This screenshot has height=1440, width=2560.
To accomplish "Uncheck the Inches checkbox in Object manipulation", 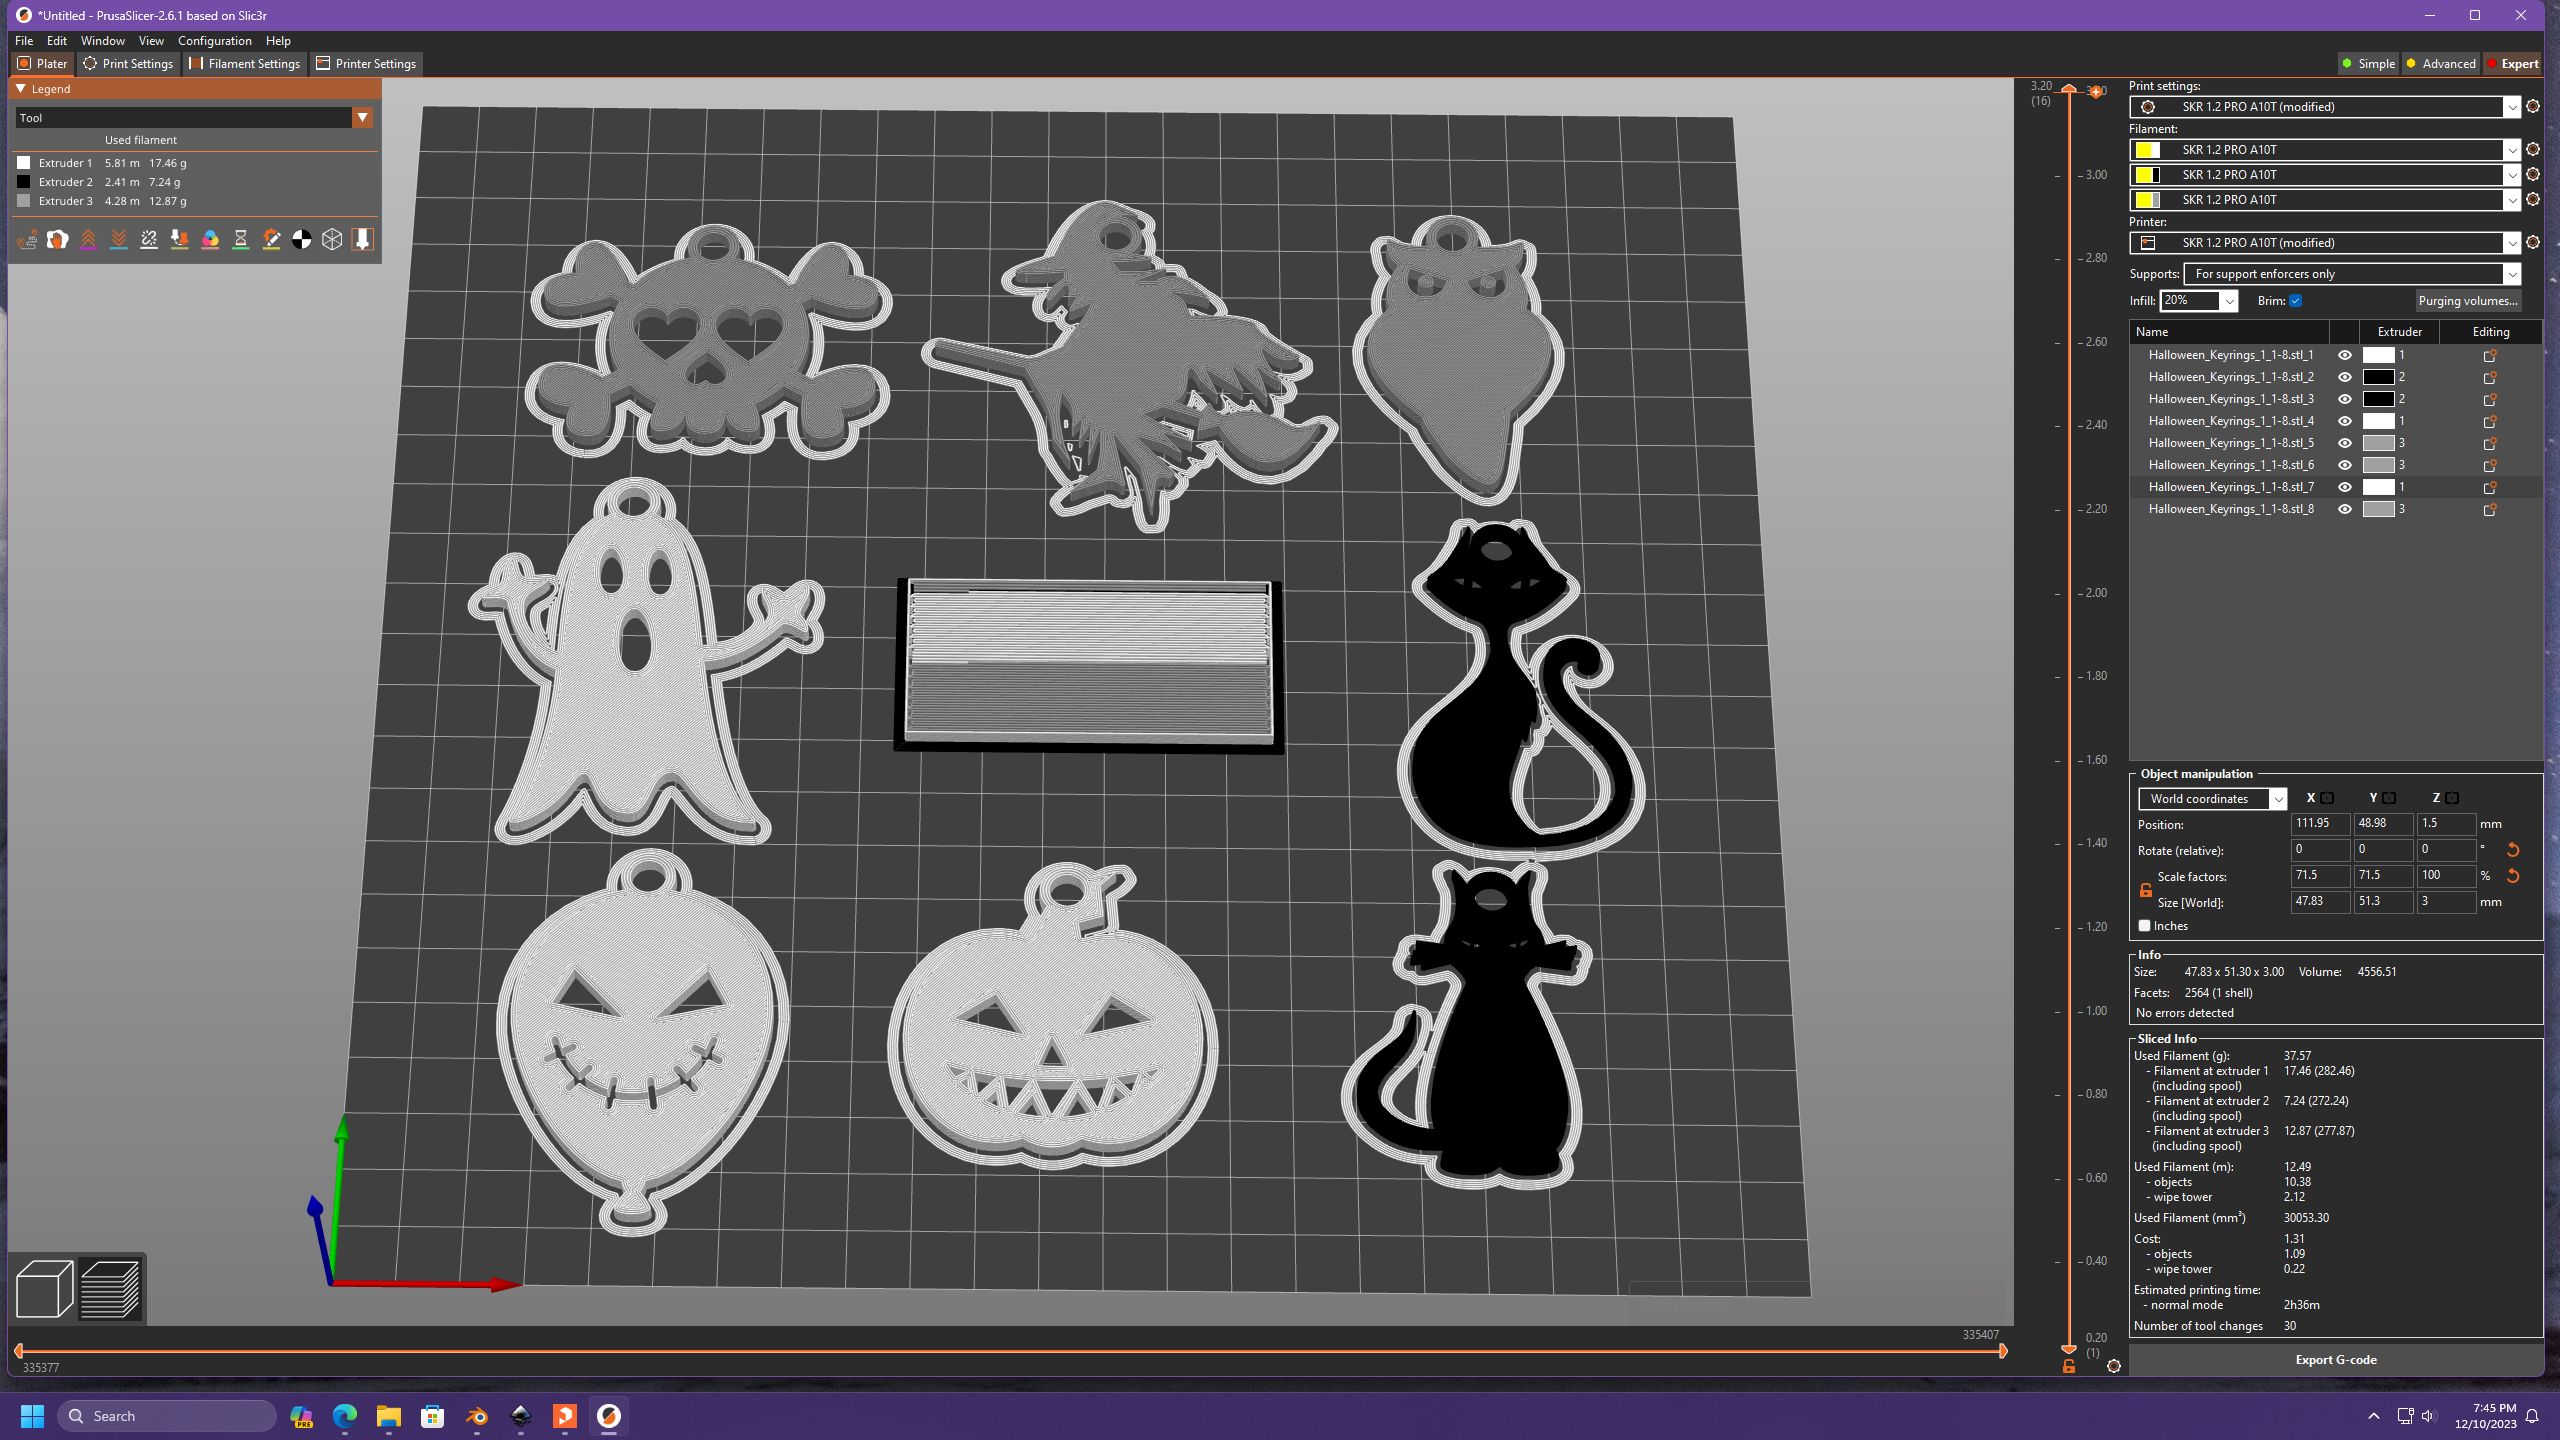I will click(x=2143, y=925).
